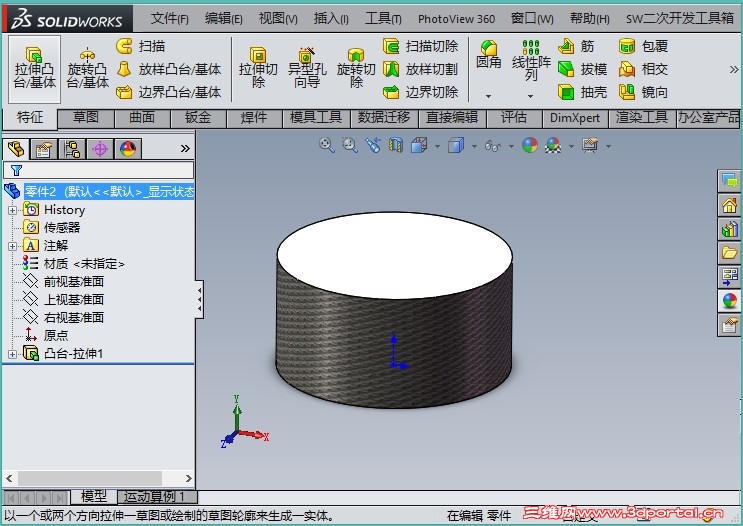This screenshot has height=526, width=743.
Task: Expand the 凸台-拉伸1 feature node
Action: (x=13, y=354)
